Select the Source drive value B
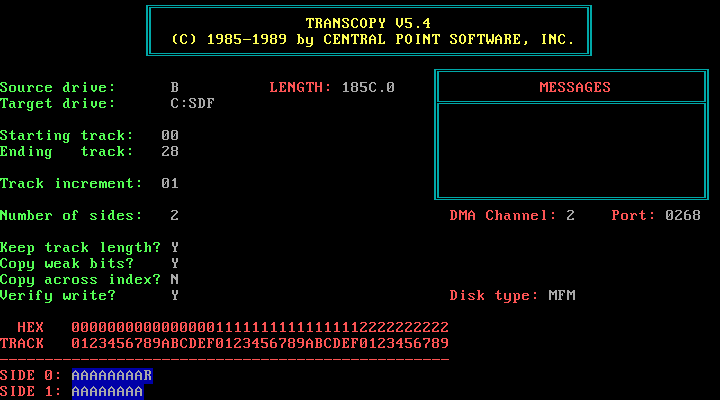Viewport: 720px width, 400px height. click(175, 87)
